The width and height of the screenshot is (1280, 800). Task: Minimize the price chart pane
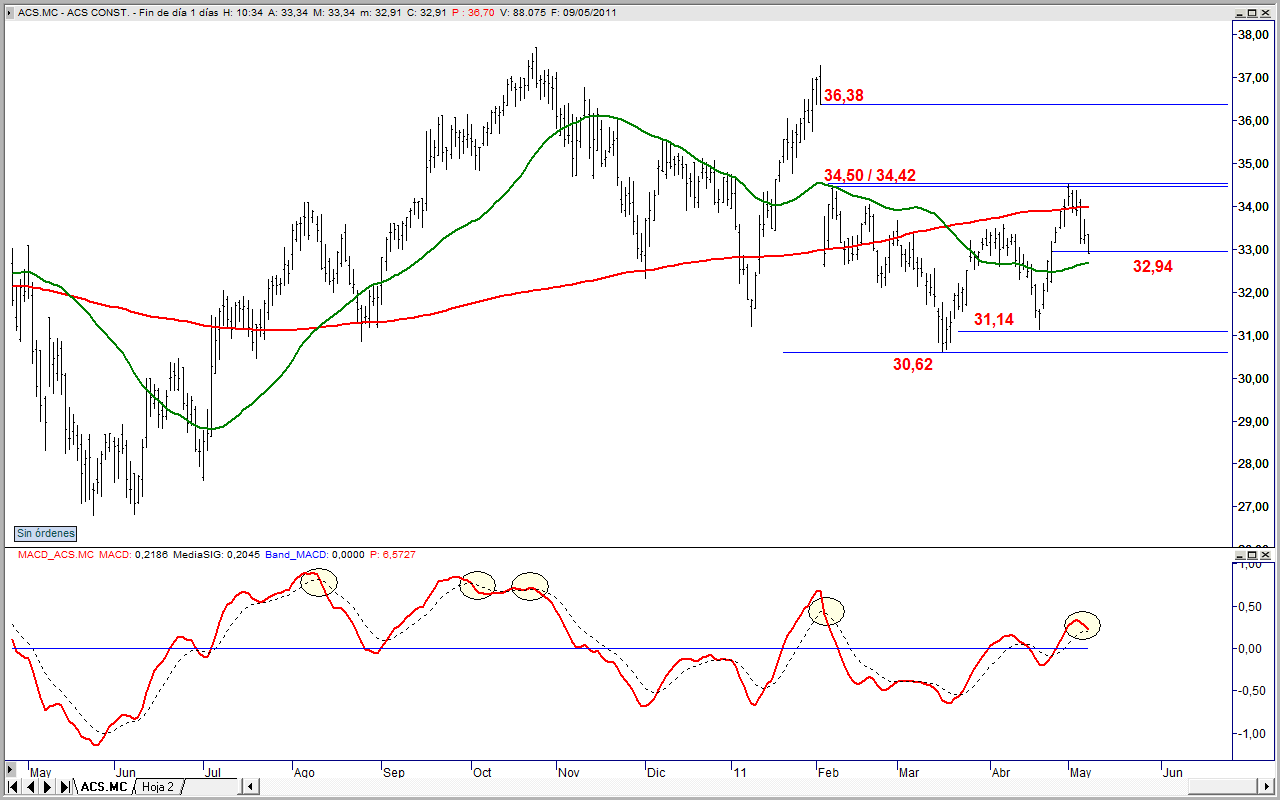[1240, 13]
